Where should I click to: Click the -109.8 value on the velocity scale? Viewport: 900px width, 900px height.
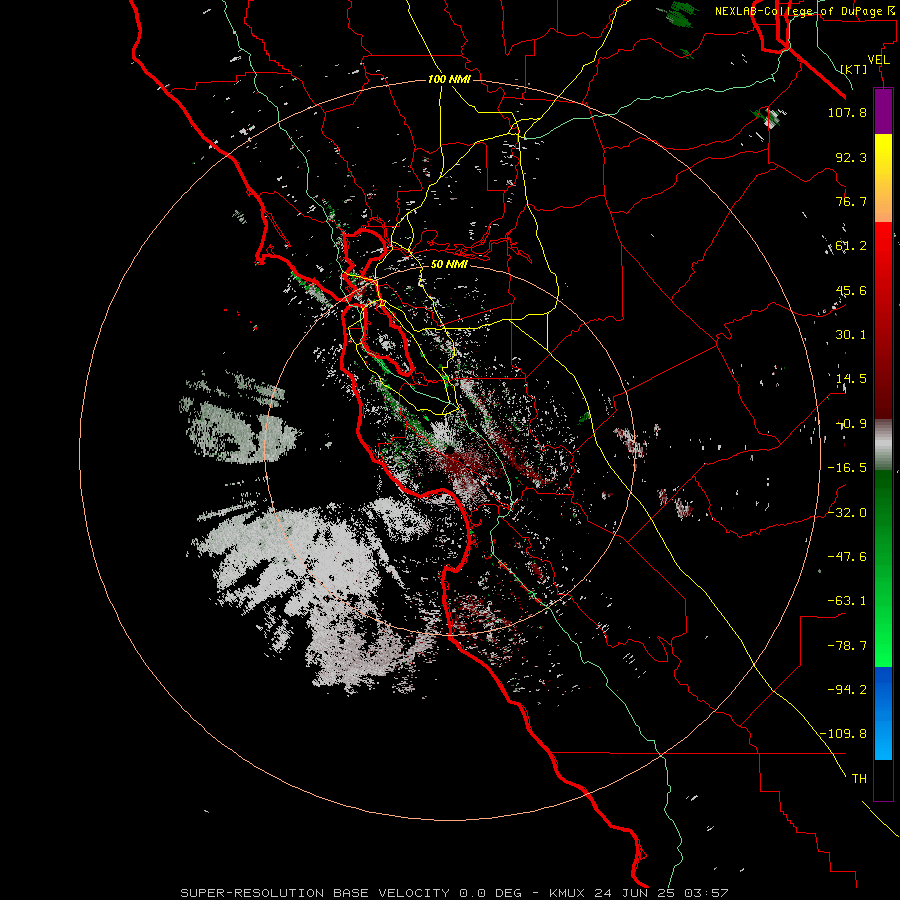click(843, 734)
